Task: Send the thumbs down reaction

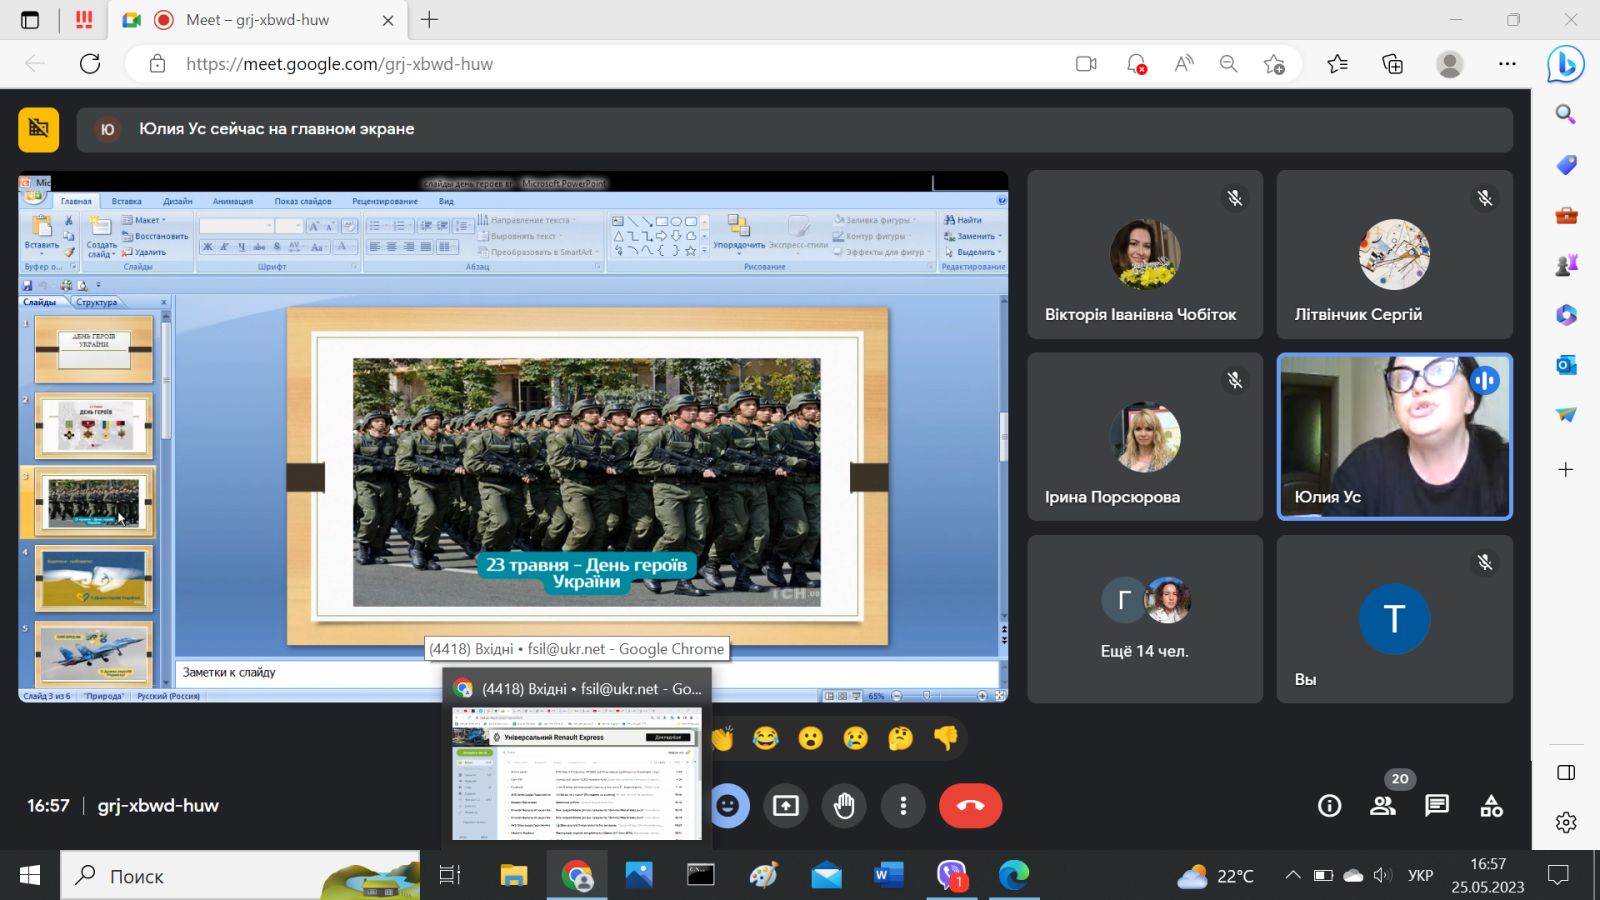Action: point(945,739)
